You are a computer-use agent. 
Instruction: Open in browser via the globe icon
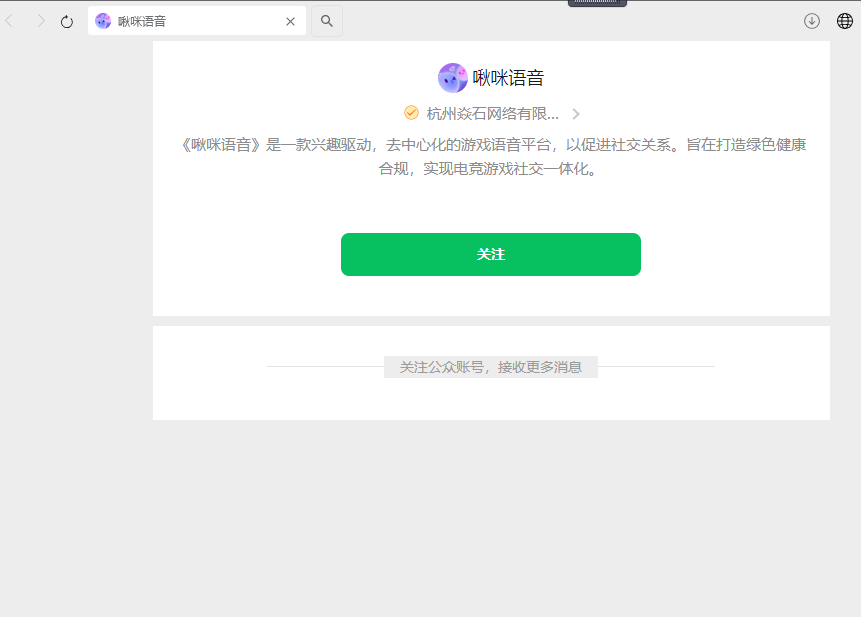point(845,21)
